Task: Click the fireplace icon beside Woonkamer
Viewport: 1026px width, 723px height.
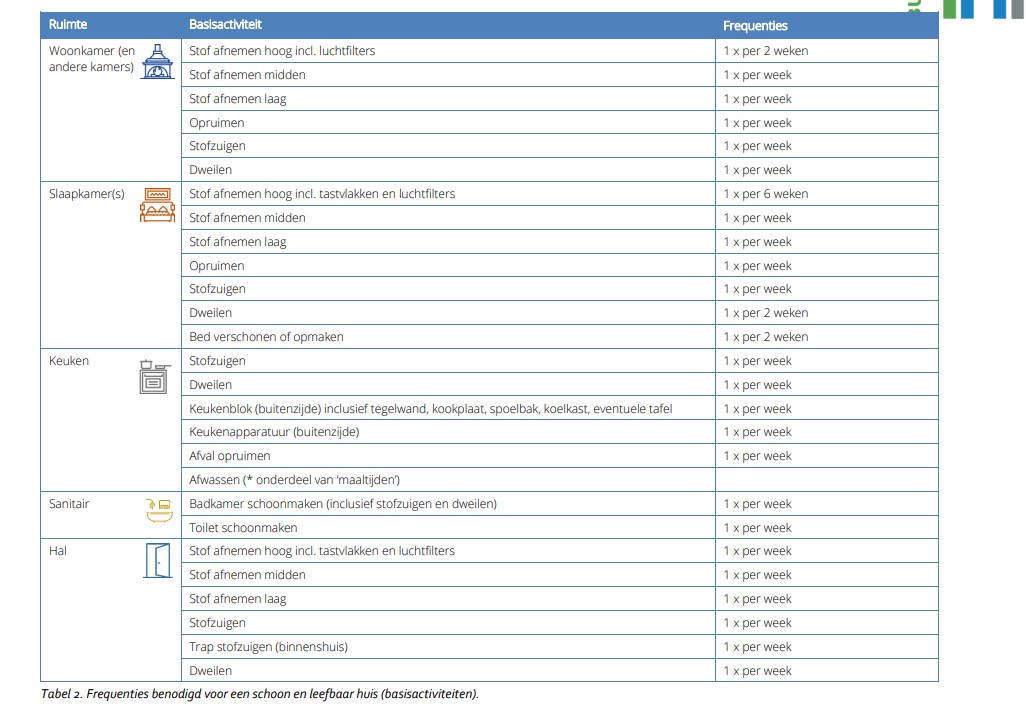Action: click(157, 62)
